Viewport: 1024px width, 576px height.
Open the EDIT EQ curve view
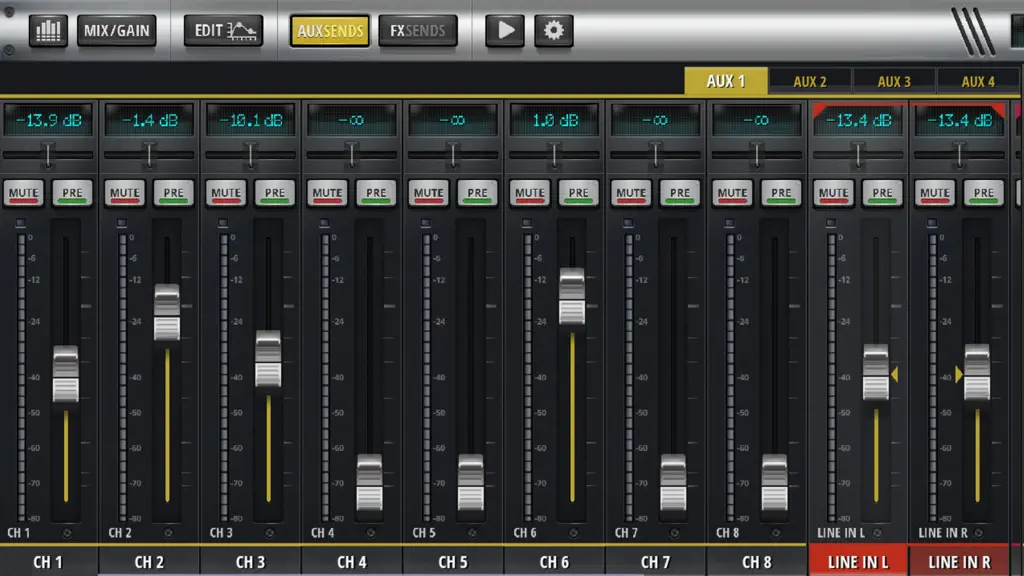coord(224,31)
